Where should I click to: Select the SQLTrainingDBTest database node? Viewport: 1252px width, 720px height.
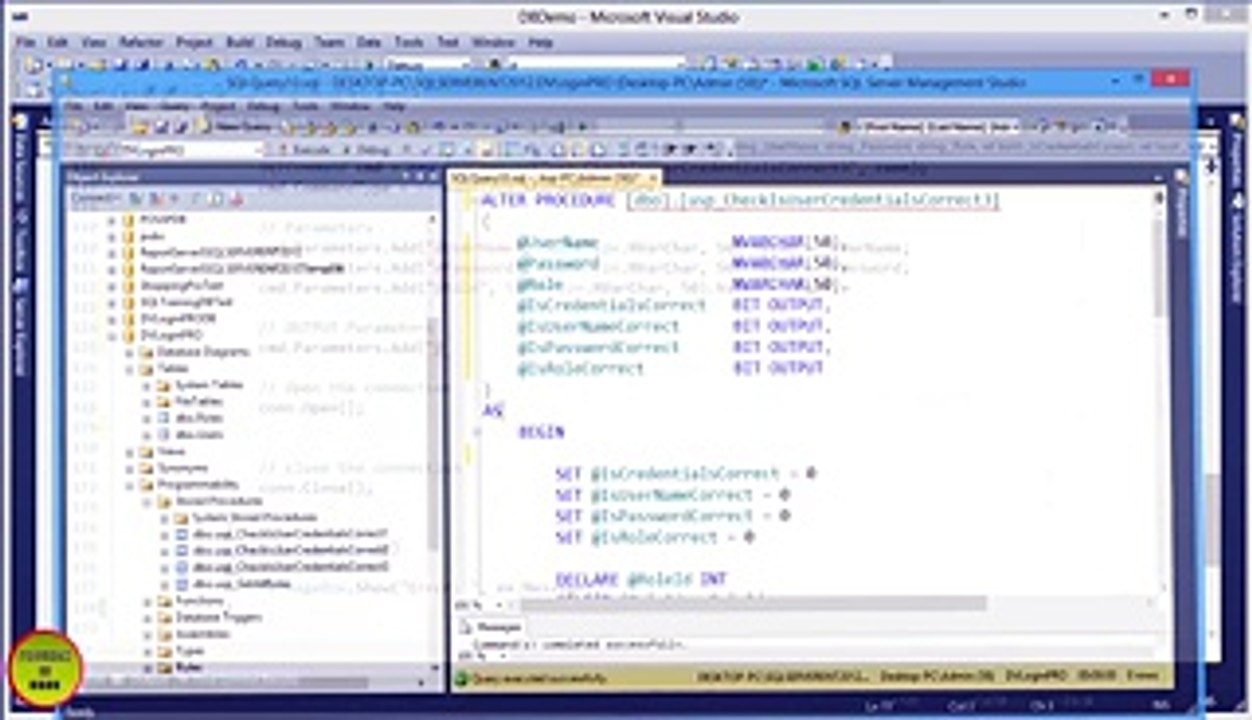(178, 302)
